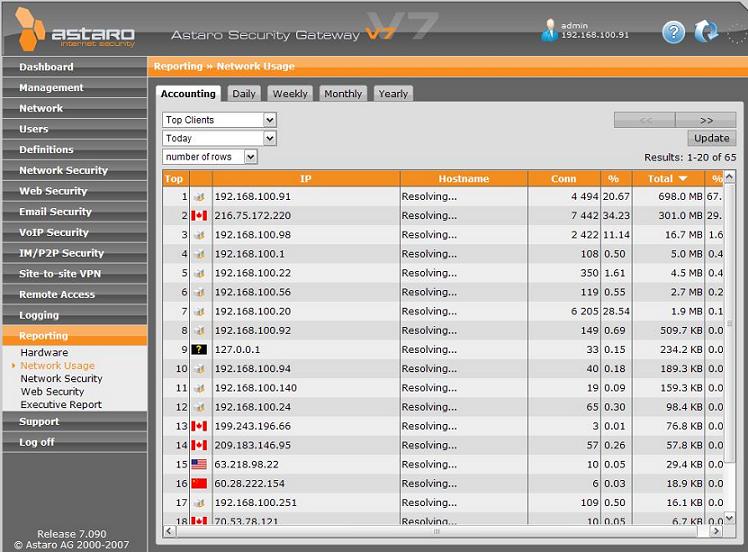
Task: Click the Canada flag for 199.243.196.66
Action: 199,426
